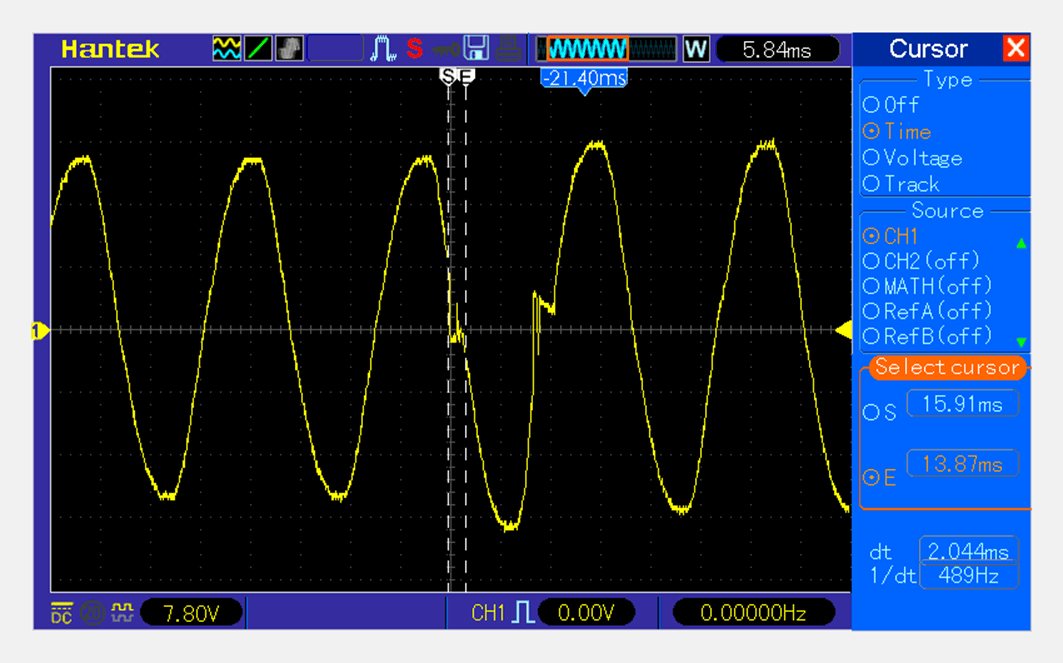The width and height of the screenshot is (1063, 663).
Task: Click the square wave probe icon
Action: pyautogui.click(x=122, y=612)
